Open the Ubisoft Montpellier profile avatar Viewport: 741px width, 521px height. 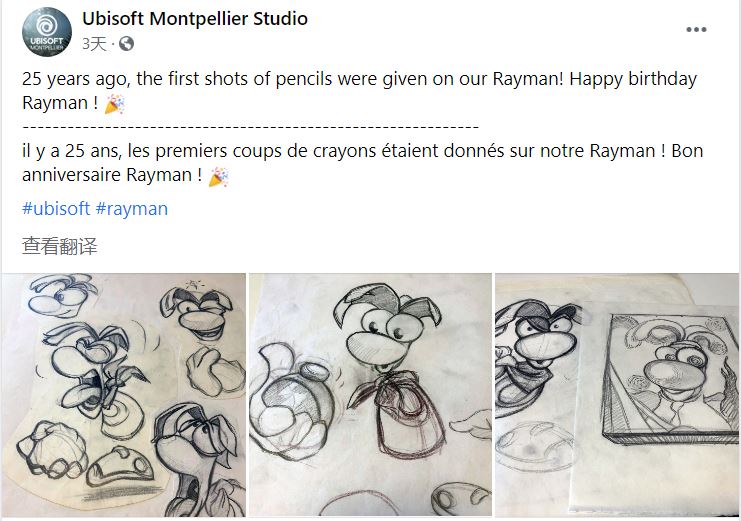click(x=47, y=32)
